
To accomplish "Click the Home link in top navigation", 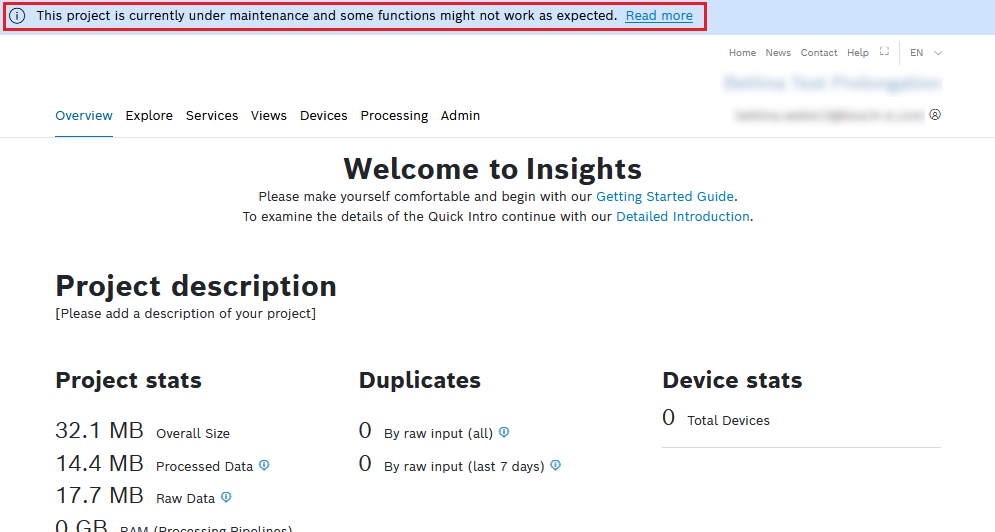I will 742,53.
